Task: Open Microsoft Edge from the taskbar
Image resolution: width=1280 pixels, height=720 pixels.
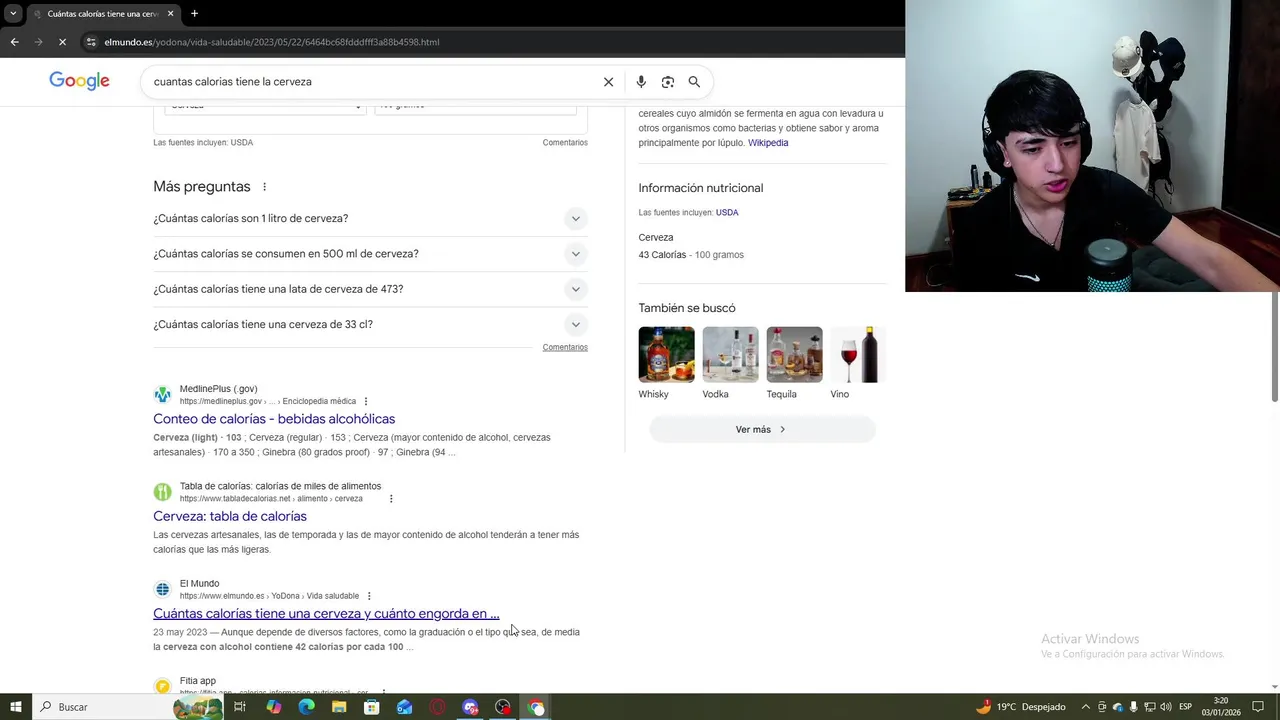Action: point(306,707)
